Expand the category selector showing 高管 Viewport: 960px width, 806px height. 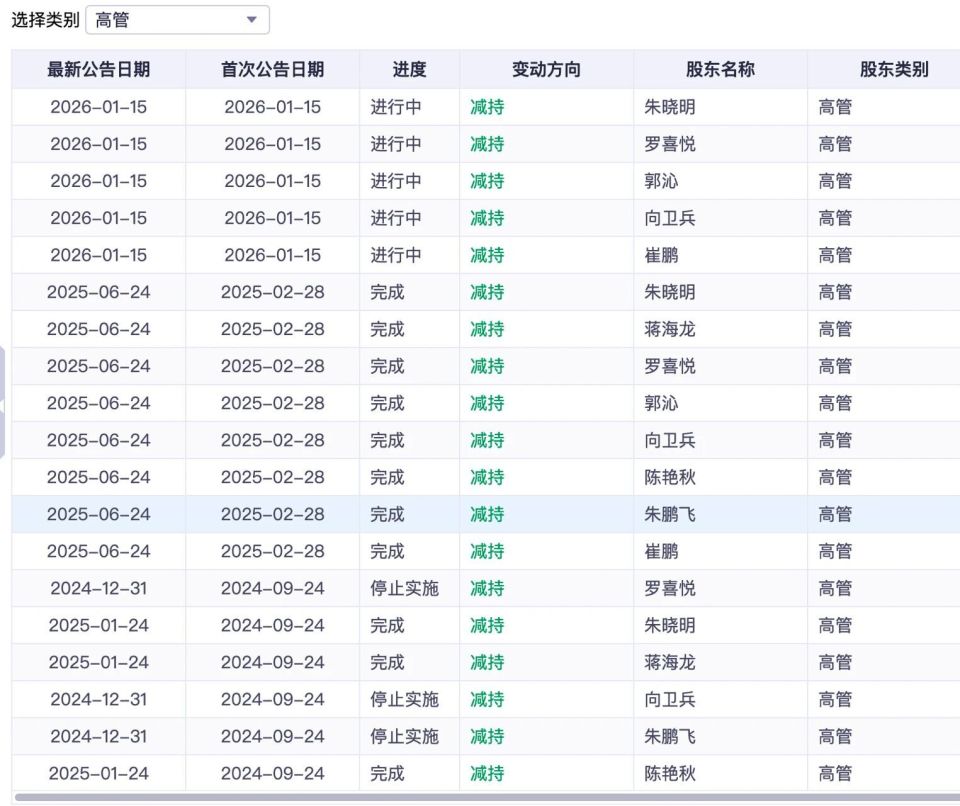[x=178, y=19]
